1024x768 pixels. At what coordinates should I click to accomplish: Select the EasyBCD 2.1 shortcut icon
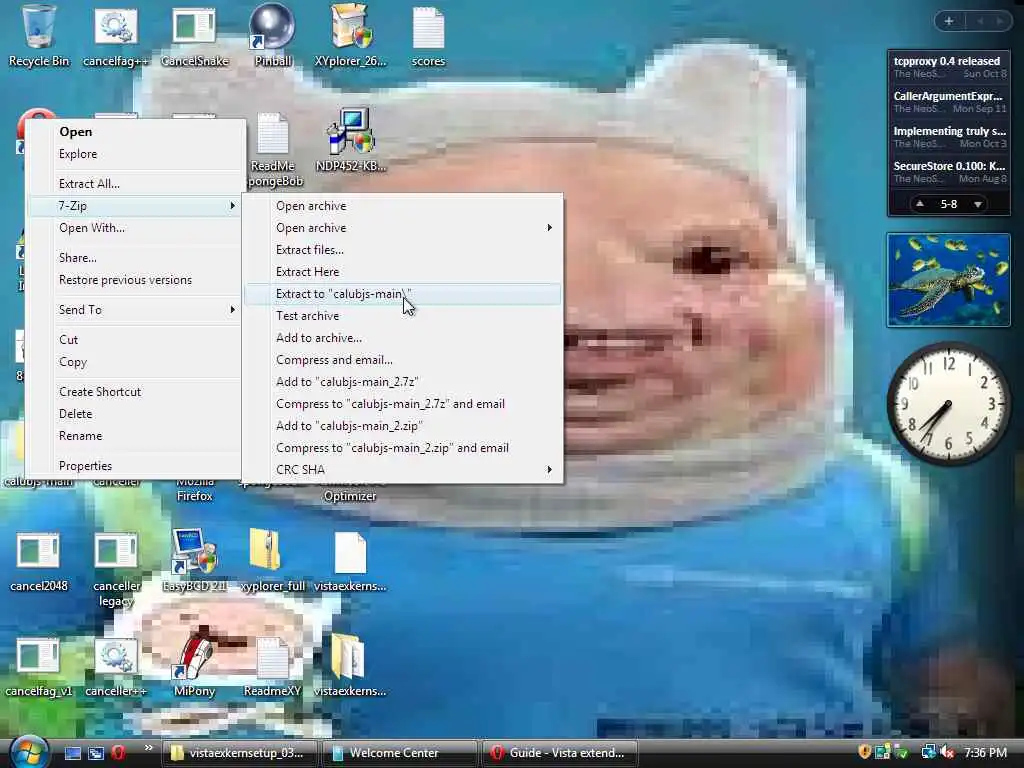coord(194,562)
